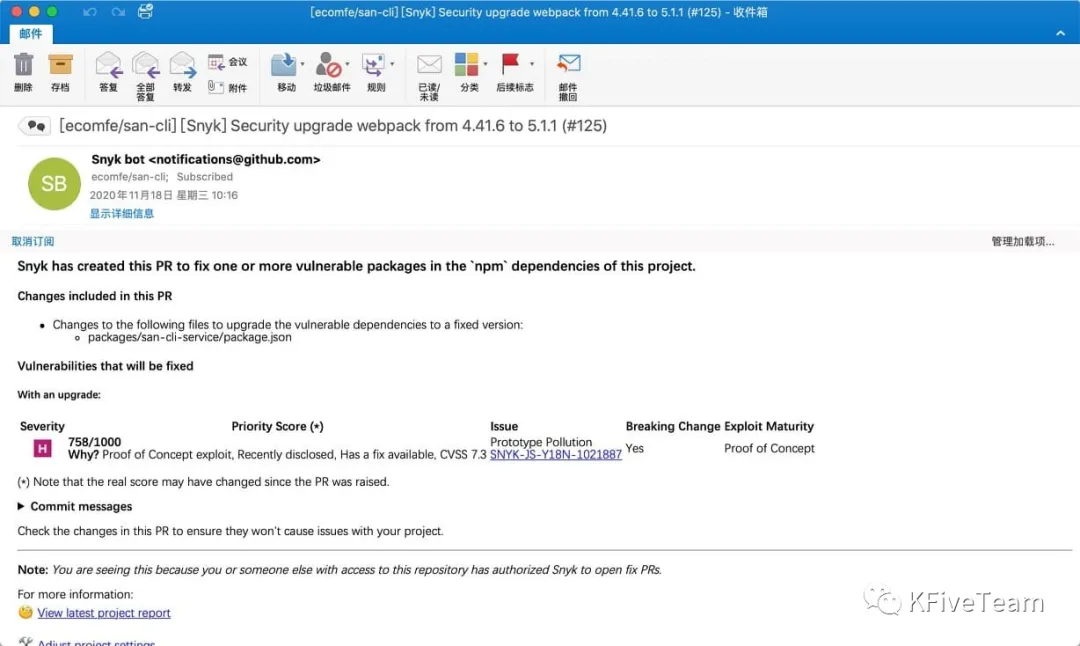Flag the message for follow up

(x=510, y=65)
